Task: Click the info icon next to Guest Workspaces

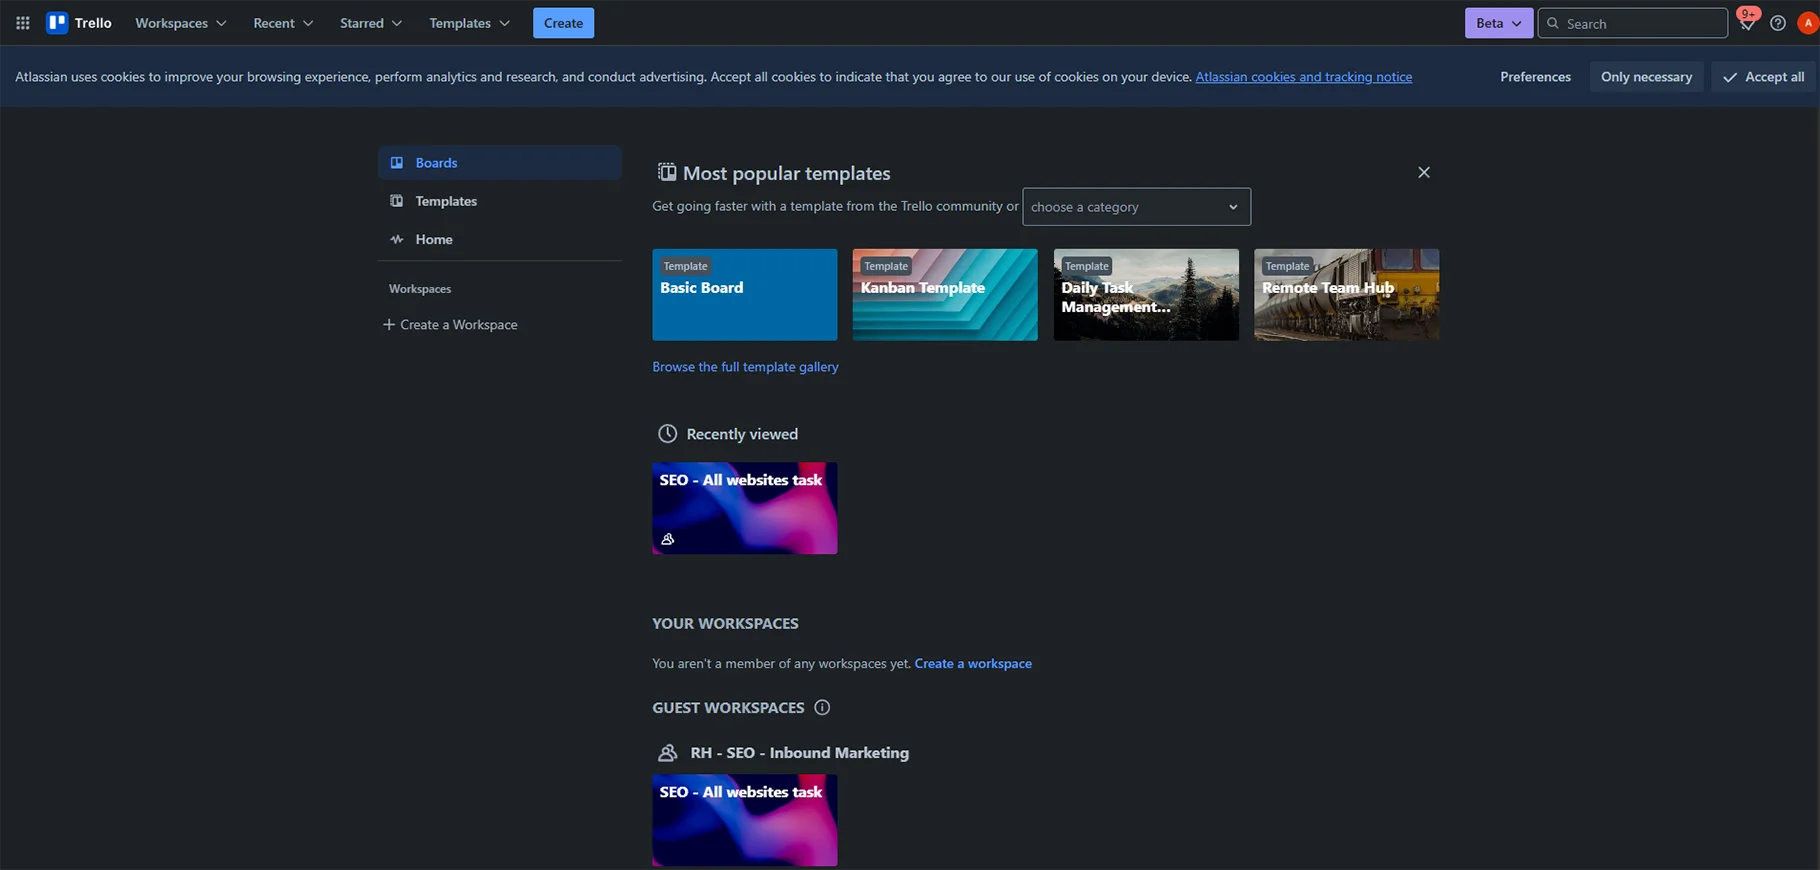Action: pos(822,708)
